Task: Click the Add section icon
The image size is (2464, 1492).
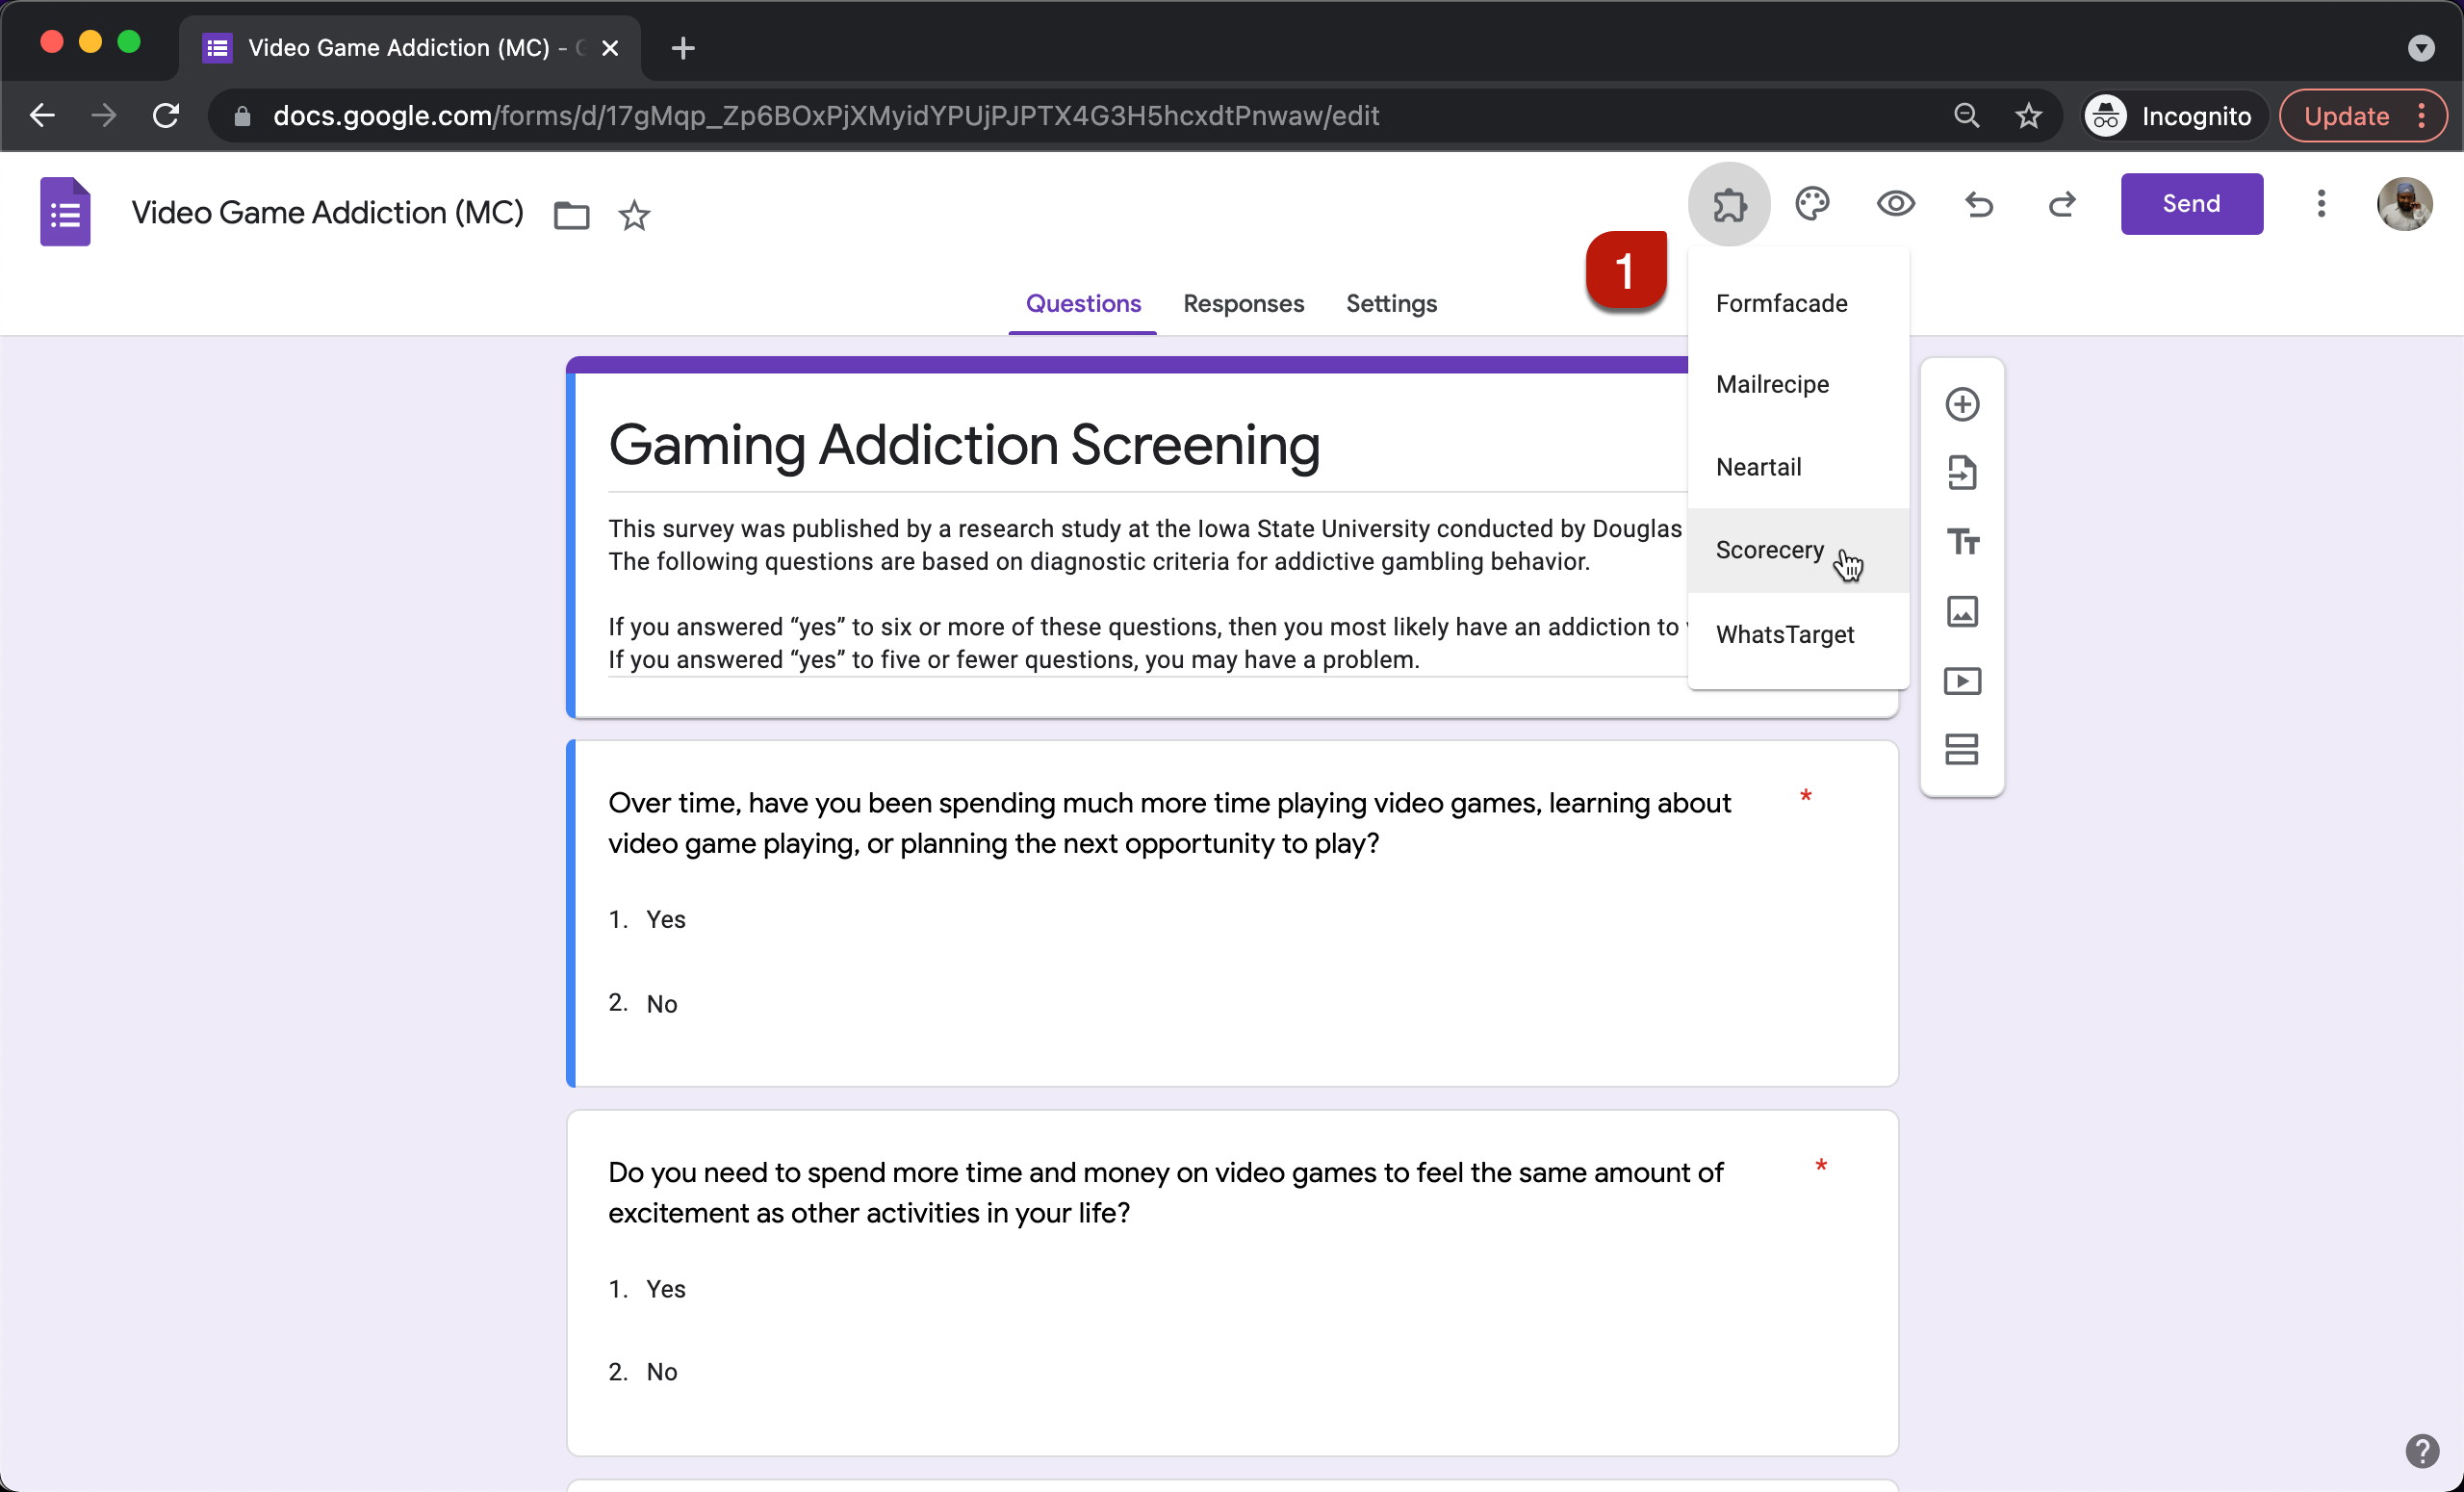Action: pos(1962,749)
